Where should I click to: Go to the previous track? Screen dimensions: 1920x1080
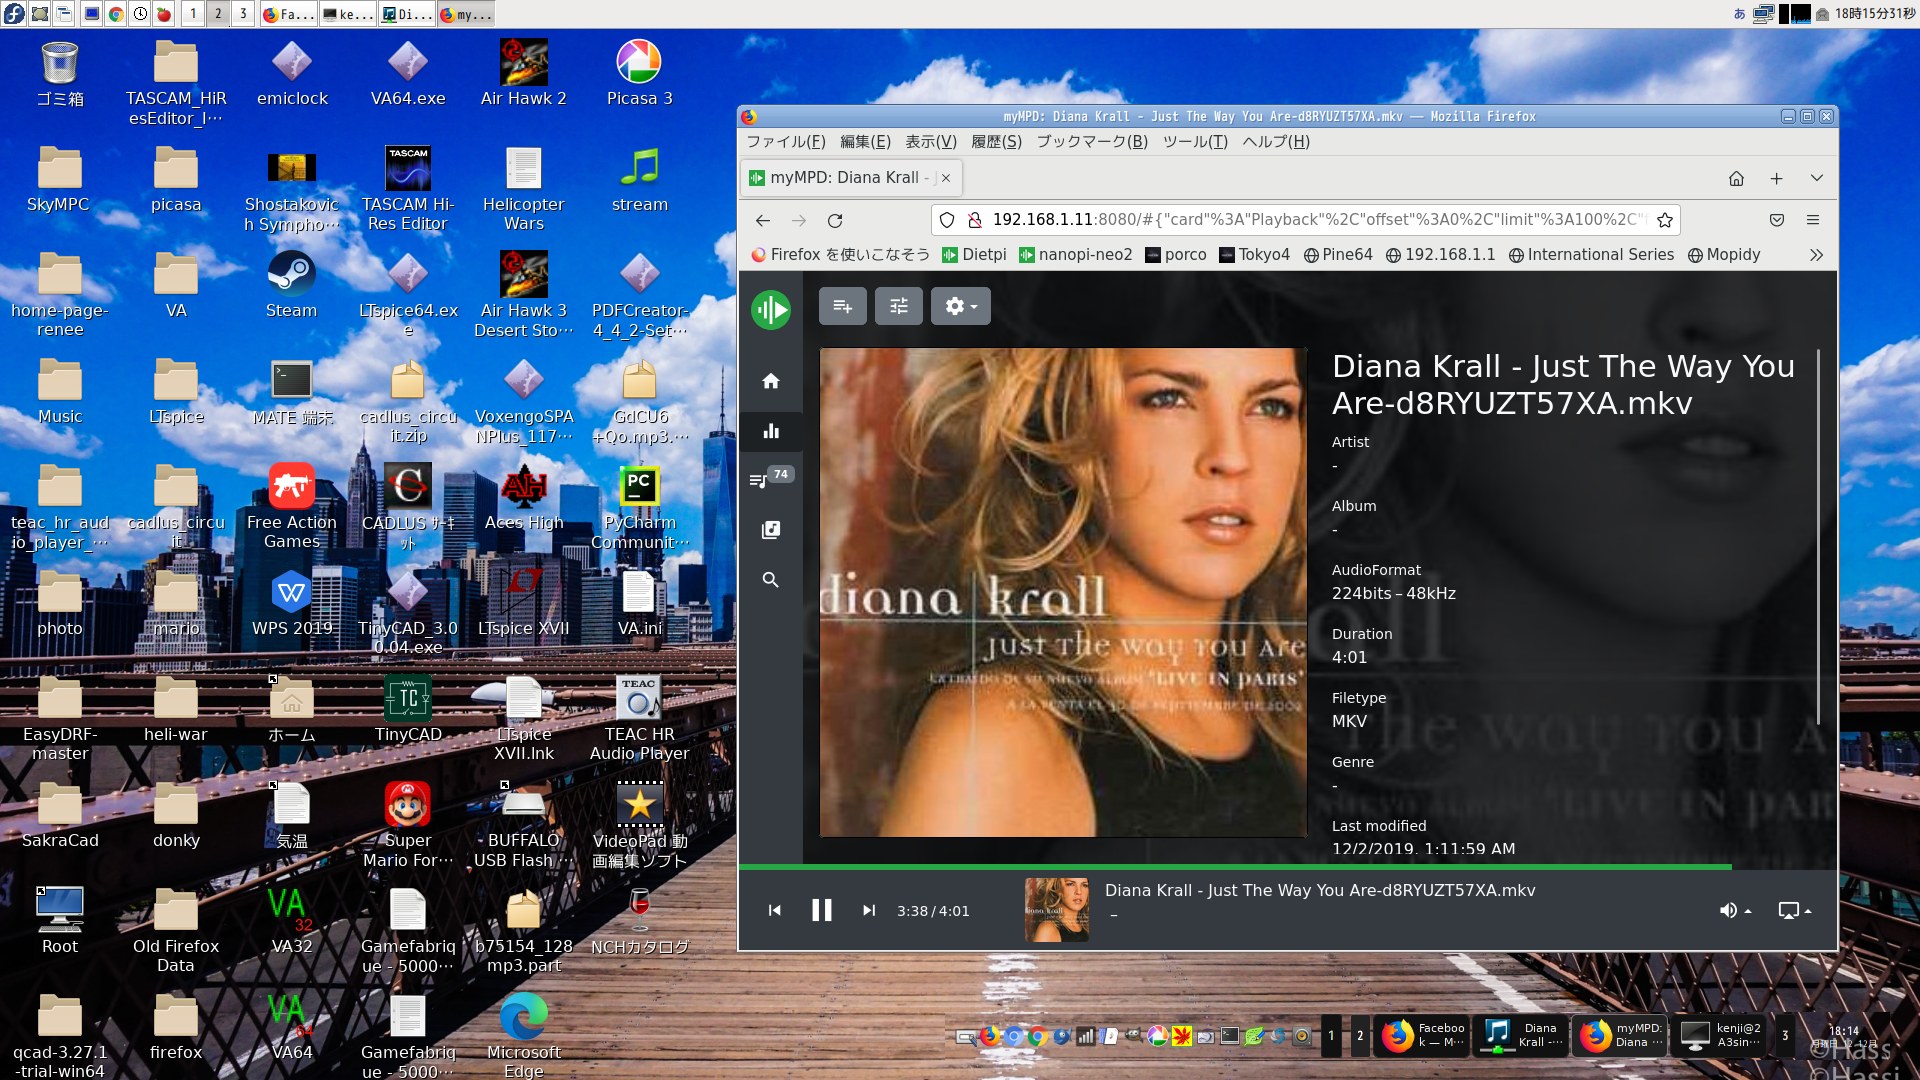click(x=775, y=910)
